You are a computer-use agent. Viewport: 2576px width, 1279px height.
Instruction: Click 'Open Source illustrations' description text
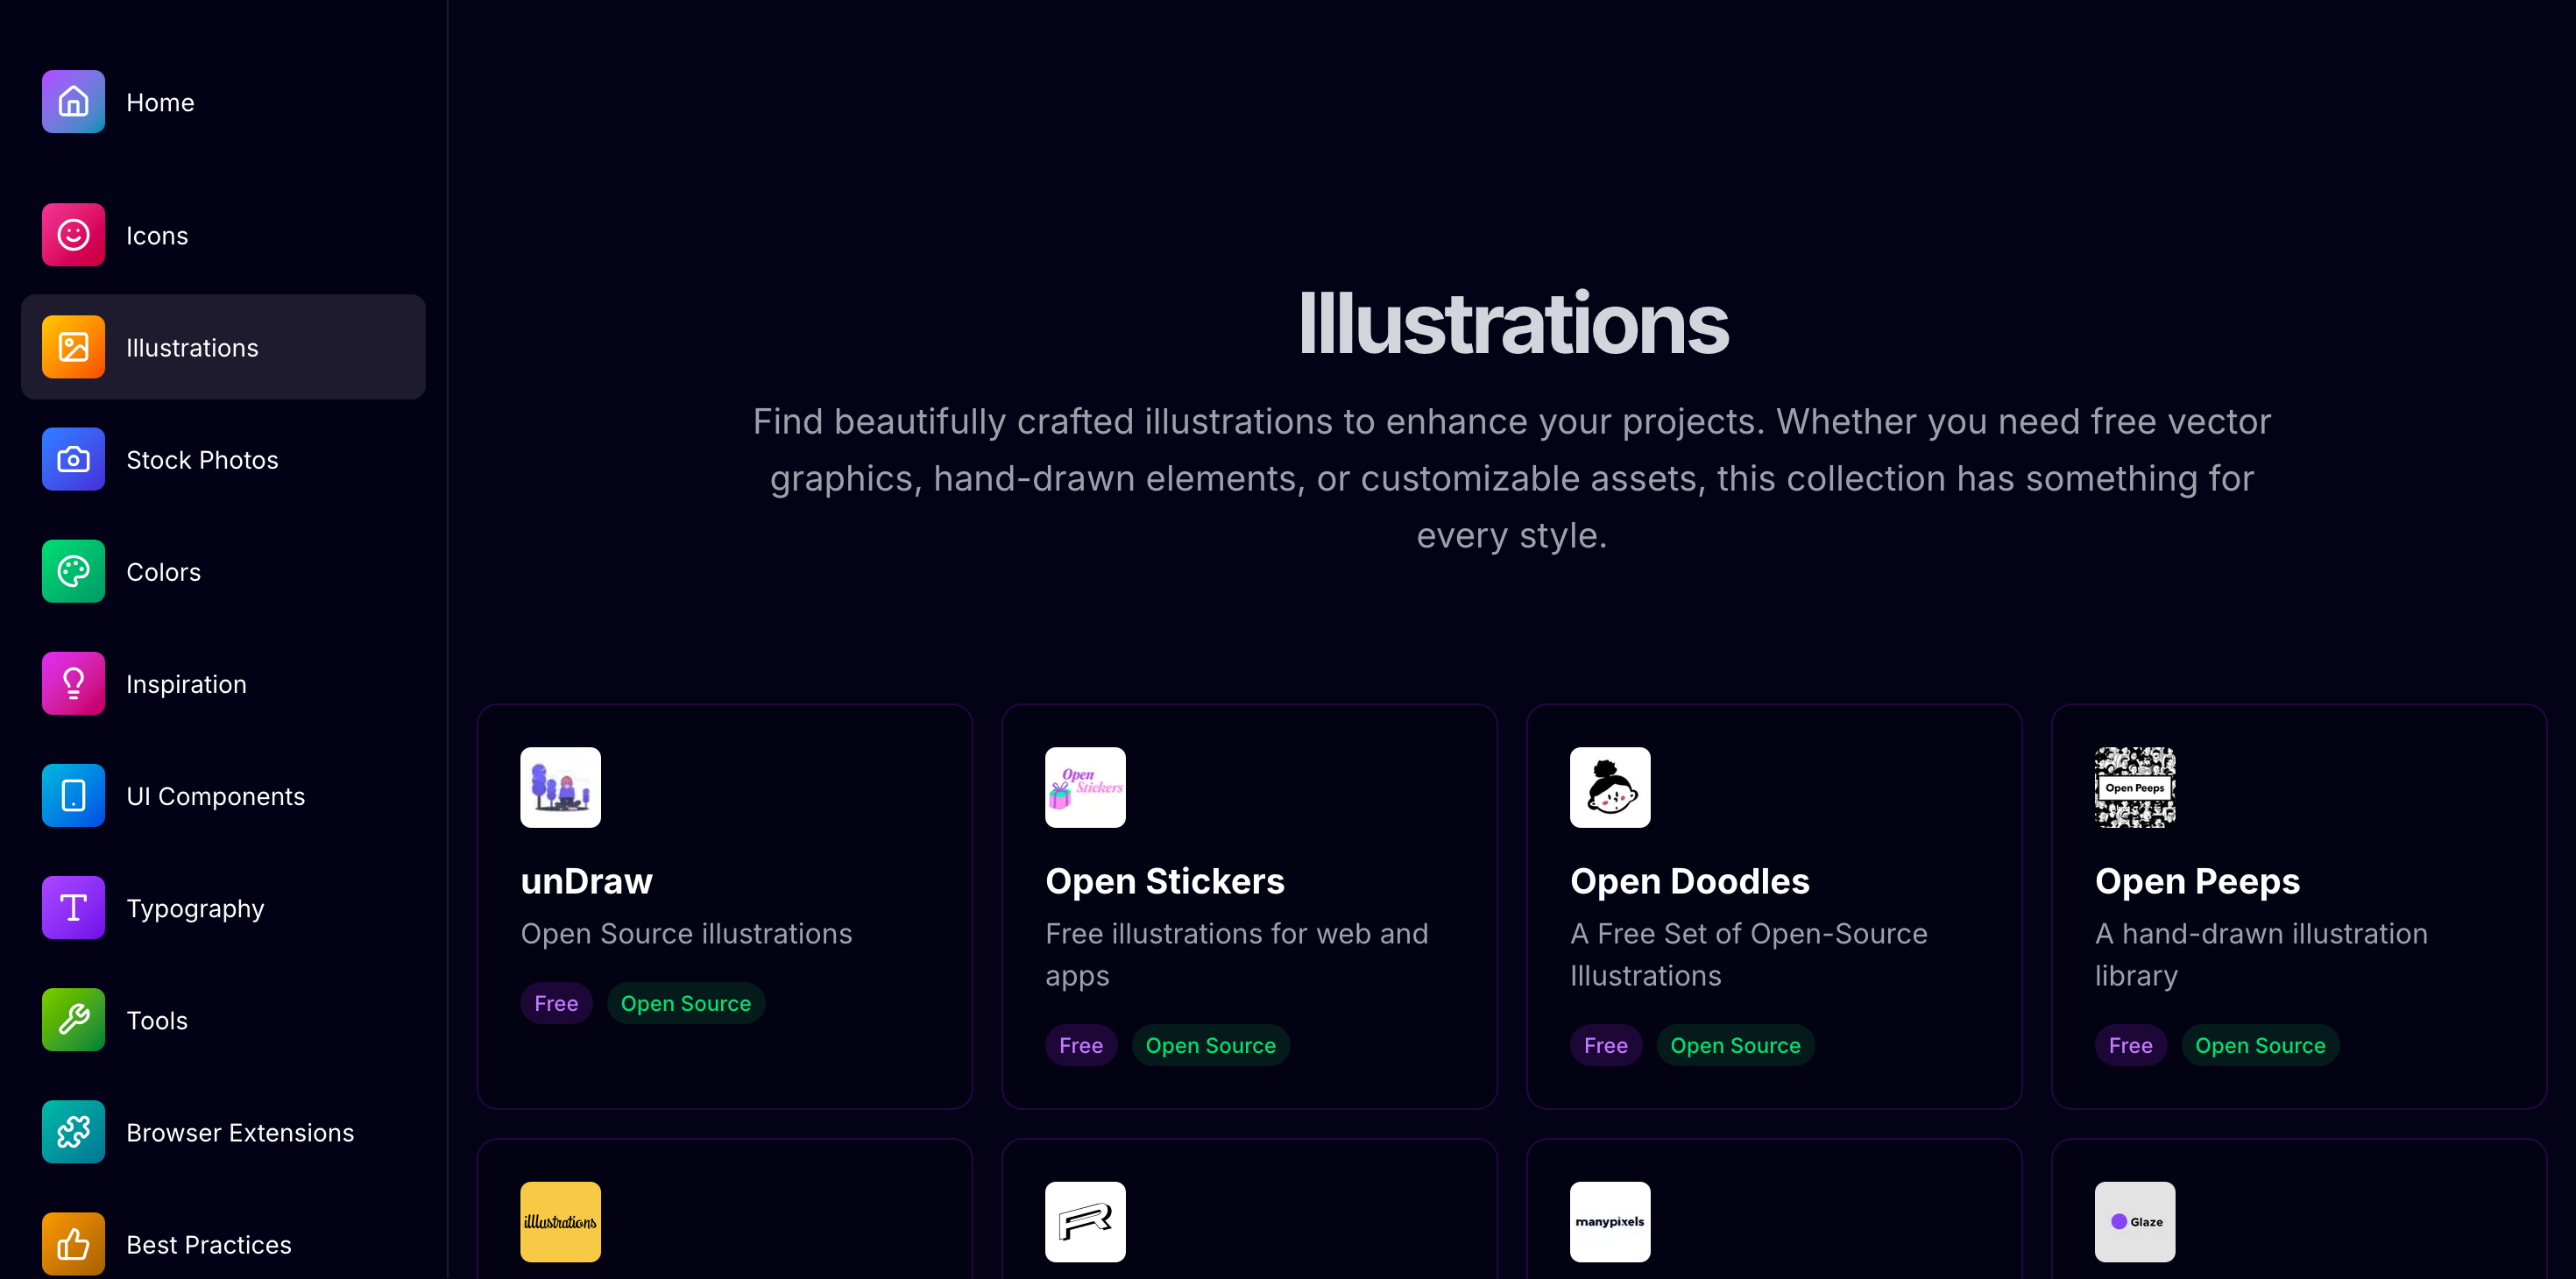[x=686, y=933]
